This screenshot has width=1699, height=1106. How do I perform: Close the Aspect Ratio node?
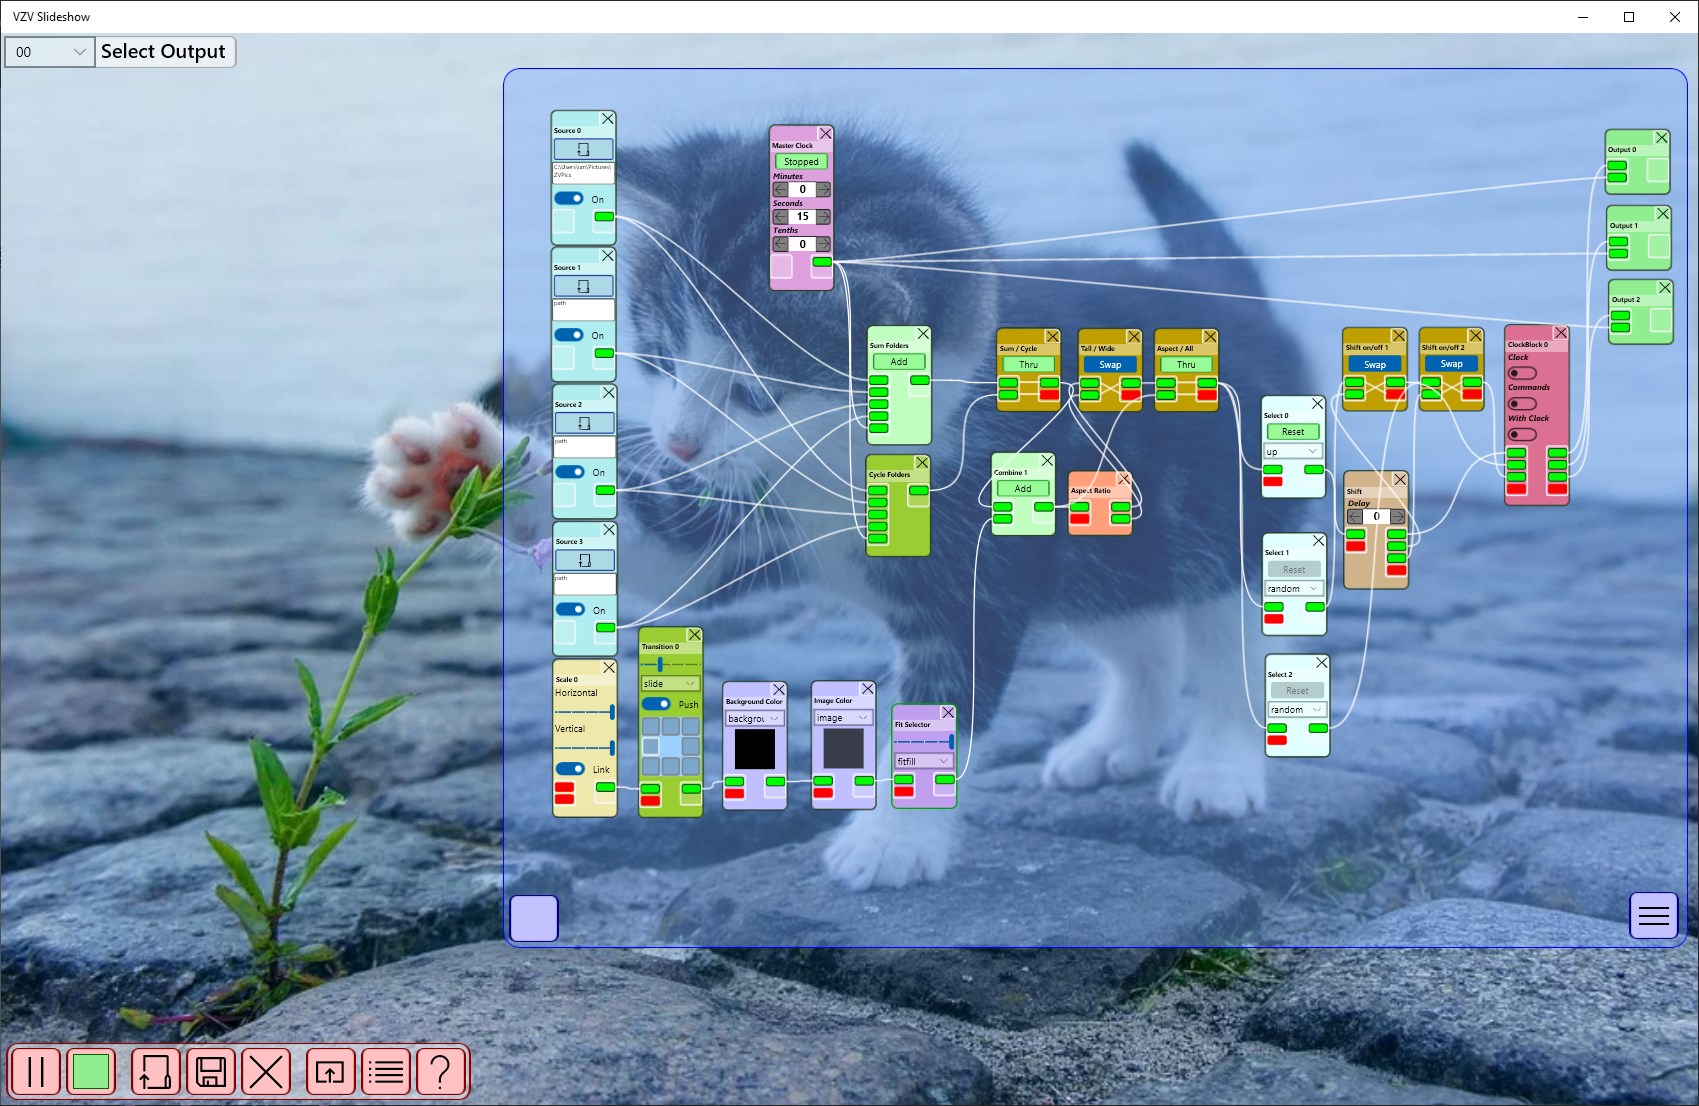[x=1124, y=479]
